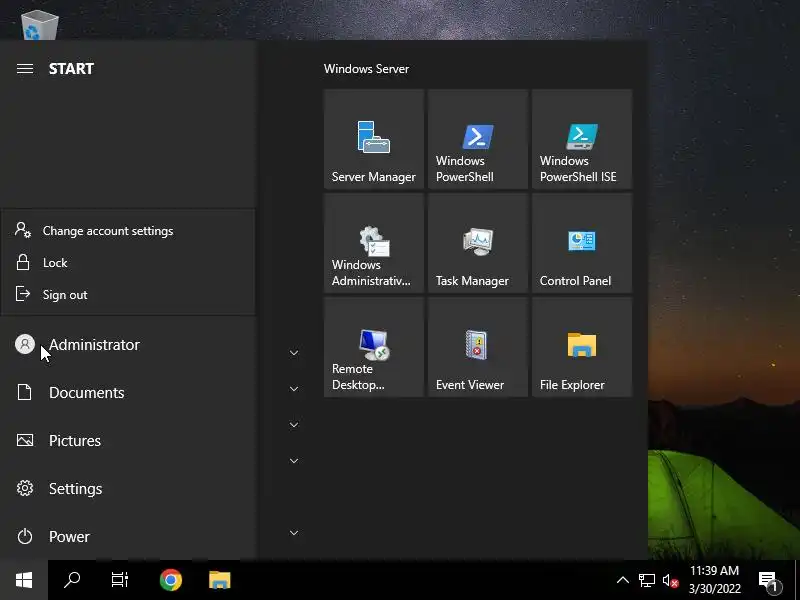Show hidden system tray icons
Image resolution: width=800 pixels, height=600 pixels.
(622, 580)
